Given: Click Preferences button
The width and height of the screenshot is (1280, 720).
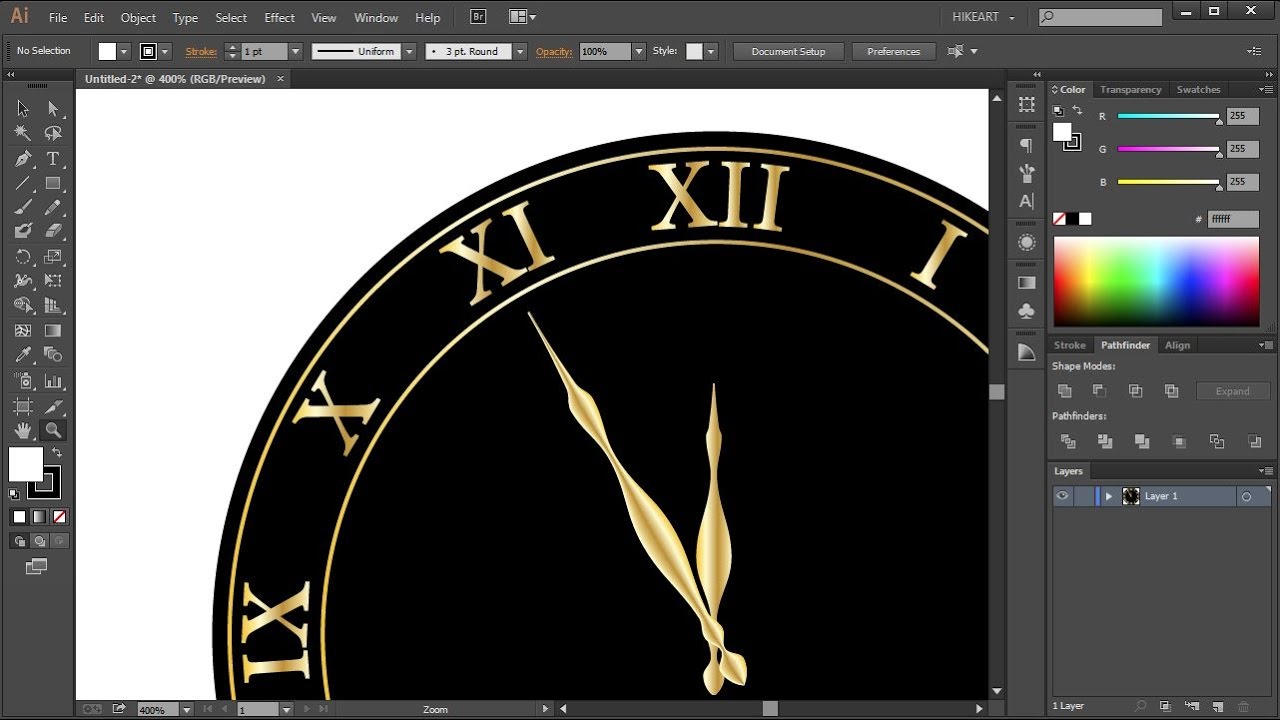Looking at the screenshot, I should (893, 51).
